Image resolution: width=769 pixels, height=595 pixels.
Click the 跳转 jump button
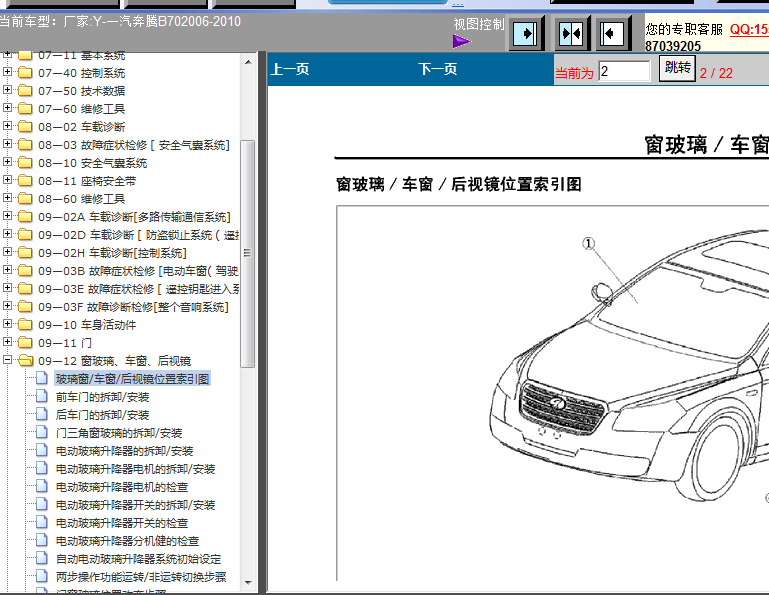click(677, 68)
